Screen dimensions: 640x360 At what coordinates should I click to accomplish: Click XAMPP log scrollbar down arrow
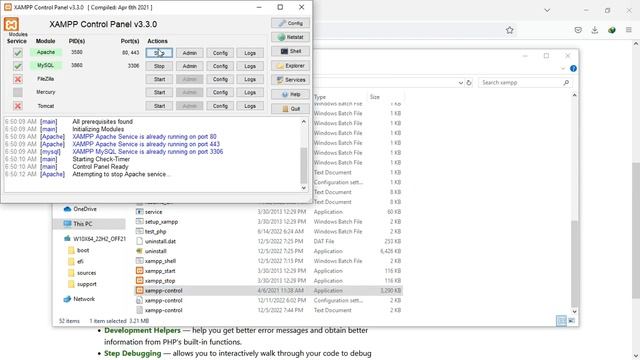304,188
